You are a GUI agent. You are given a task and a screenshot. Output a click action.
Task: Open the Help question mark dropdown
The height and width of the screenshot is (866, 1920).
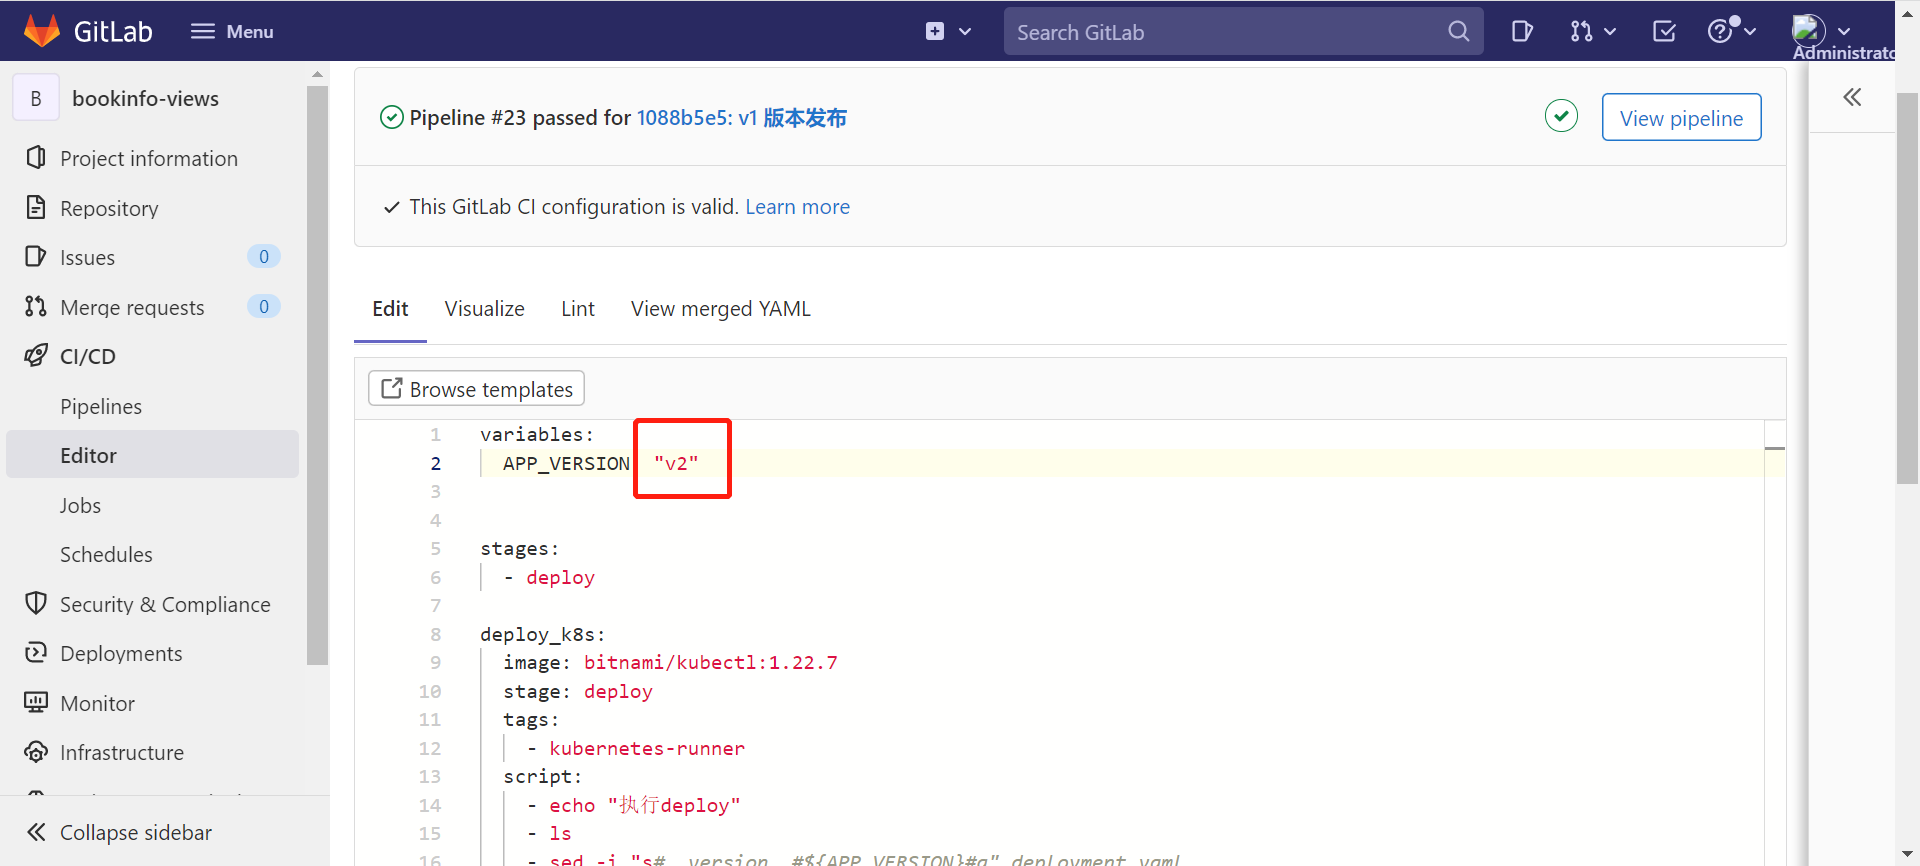tap(1731, 31)
